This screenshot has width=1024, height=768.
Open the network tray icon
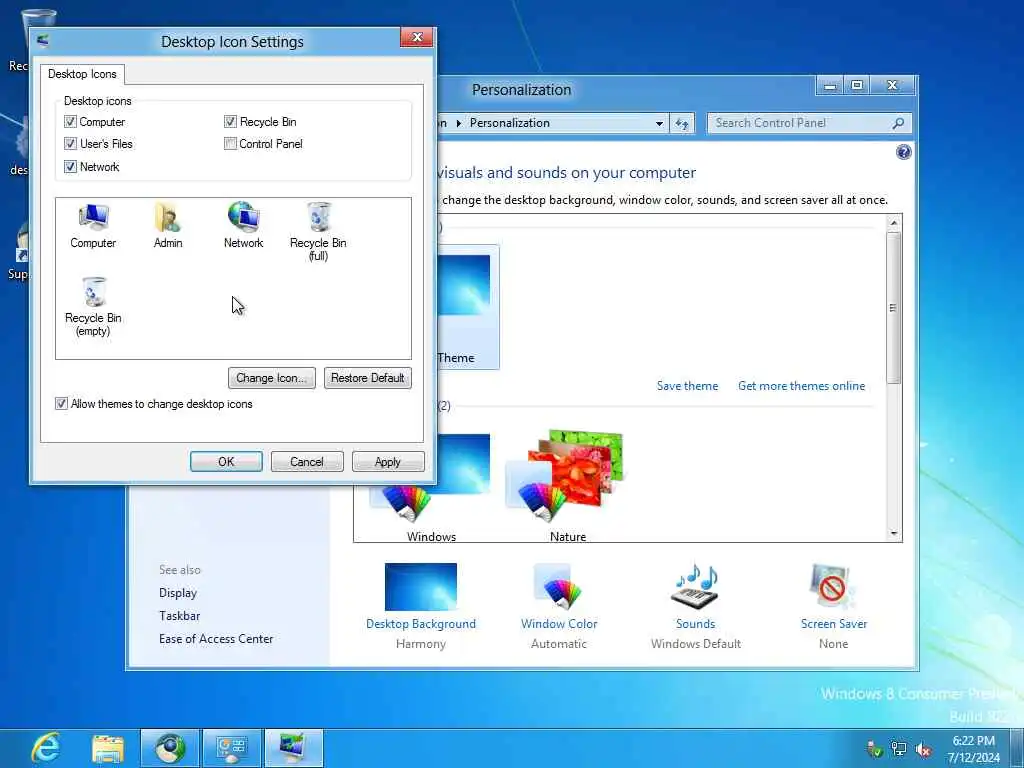click(899, 749)
